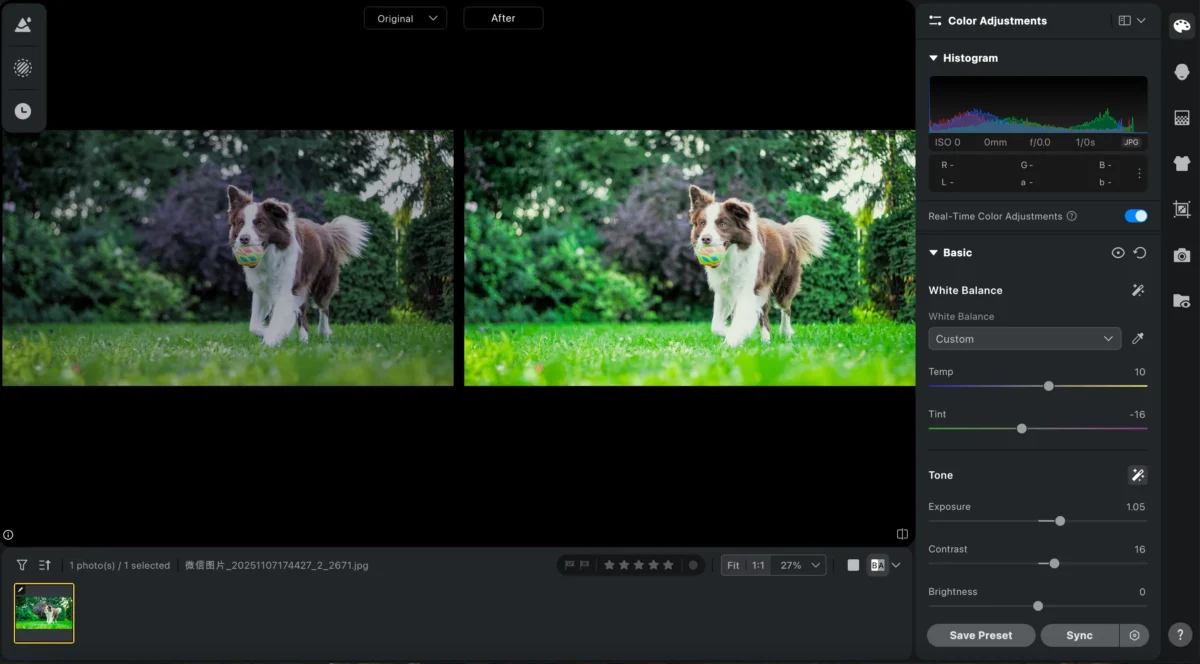
Task: Pick white balance with the eyedropper icon
Action: (1138, 338)
